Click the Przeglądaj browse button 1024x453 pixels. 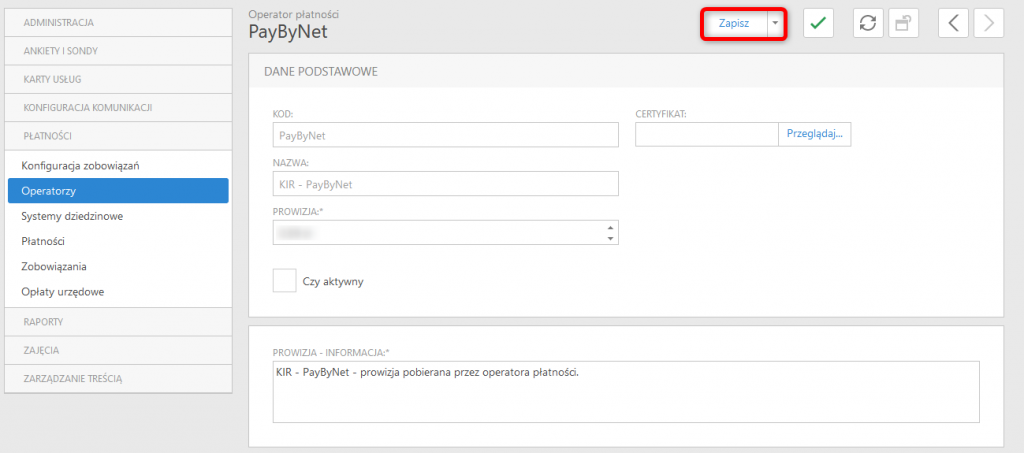[x=814, y=134]
